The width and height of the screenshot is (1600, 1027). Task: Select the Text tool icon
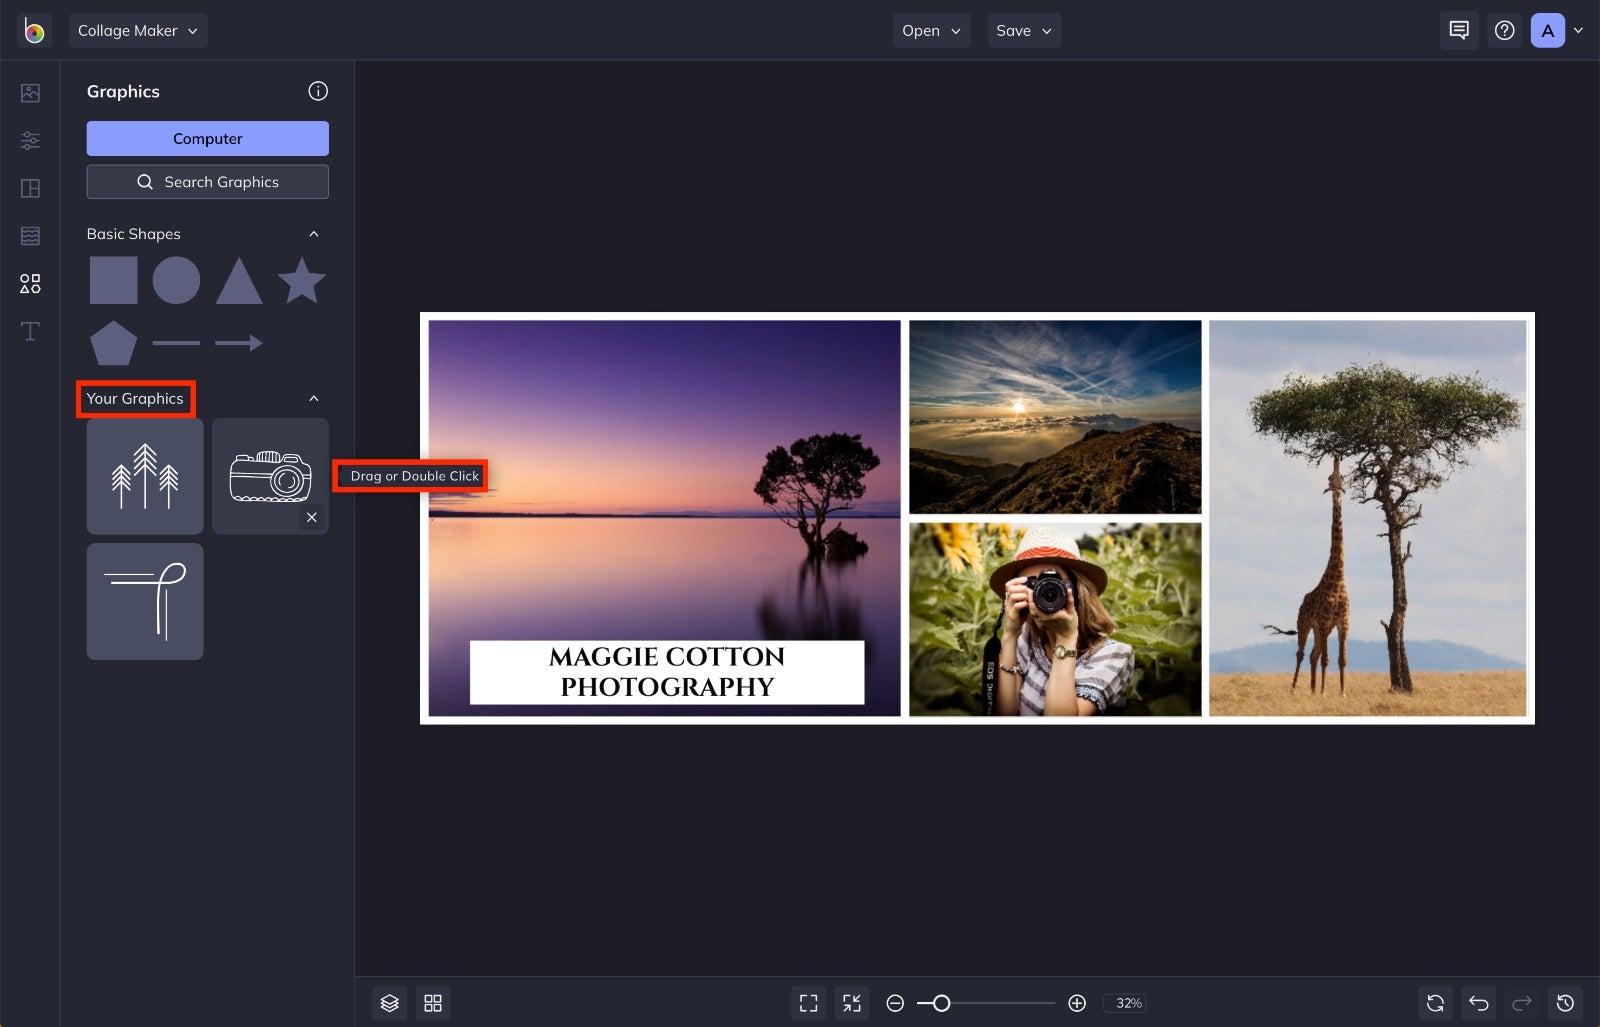[x=30, y=331]
